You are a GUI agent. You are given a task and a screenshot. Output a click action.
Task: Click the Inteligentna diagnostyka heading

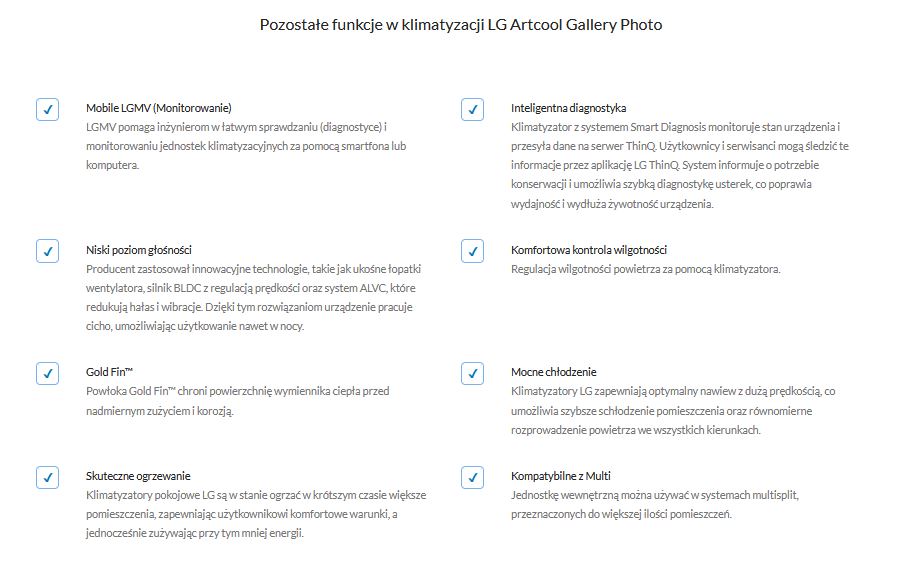pos(568,107)
